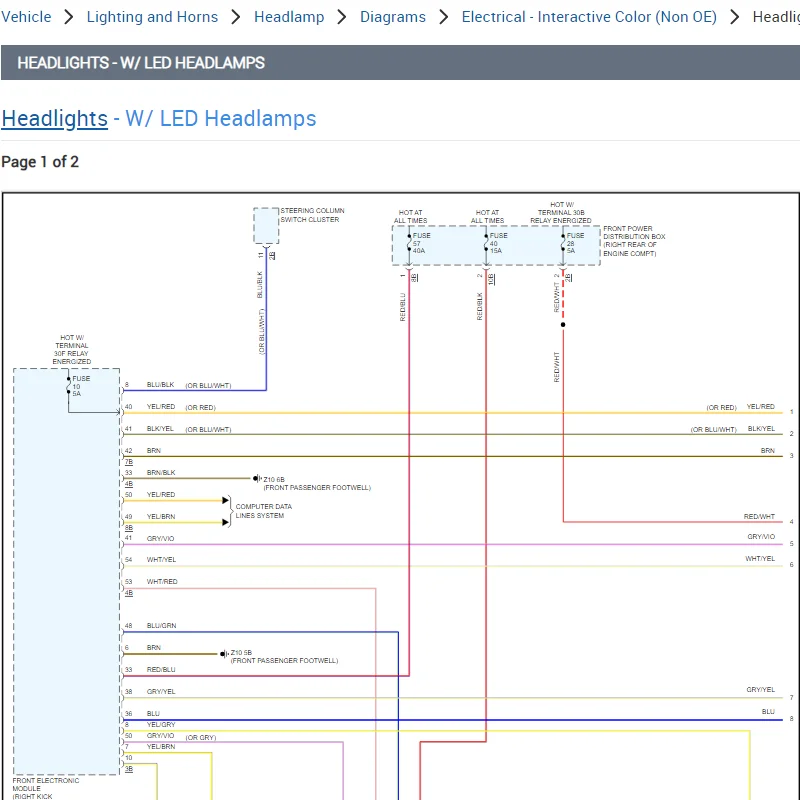The image size is (800, 800).
Task: Click the 'FRONT ELECTRONIC MODULE' label
Action: [x=45, y=784]
